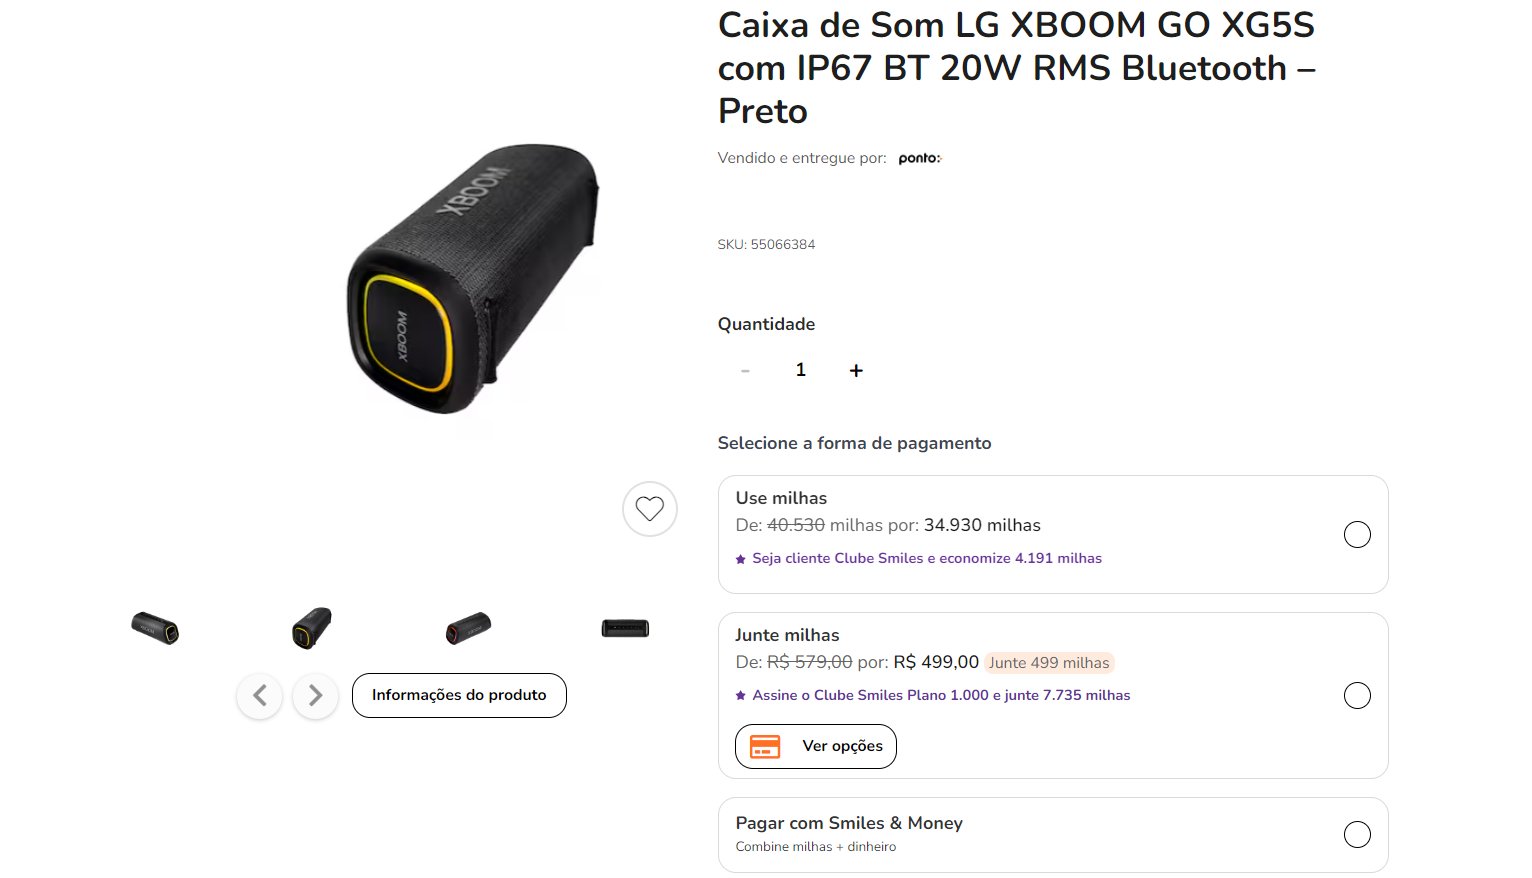The width and height of the screenshot is (1532, 878).
Task: Click the quantity value field
Action: (x=800, y=370)
